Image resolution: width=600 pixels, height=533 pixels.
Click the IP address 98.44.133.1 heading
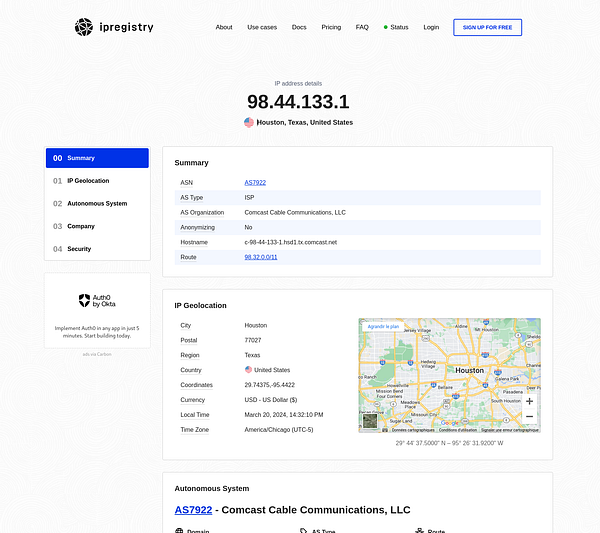[298, 102]
